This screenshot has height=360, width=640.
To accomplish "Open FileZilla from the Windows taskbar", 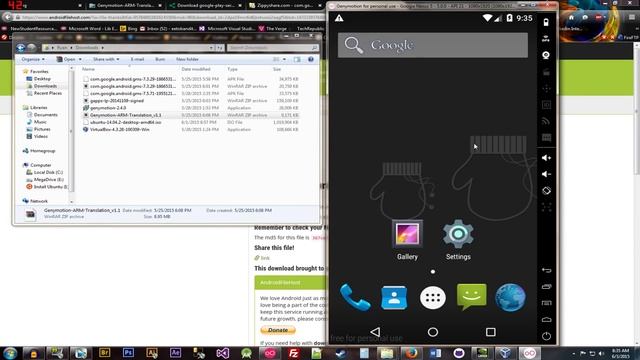I will click(x=293, y=353).
